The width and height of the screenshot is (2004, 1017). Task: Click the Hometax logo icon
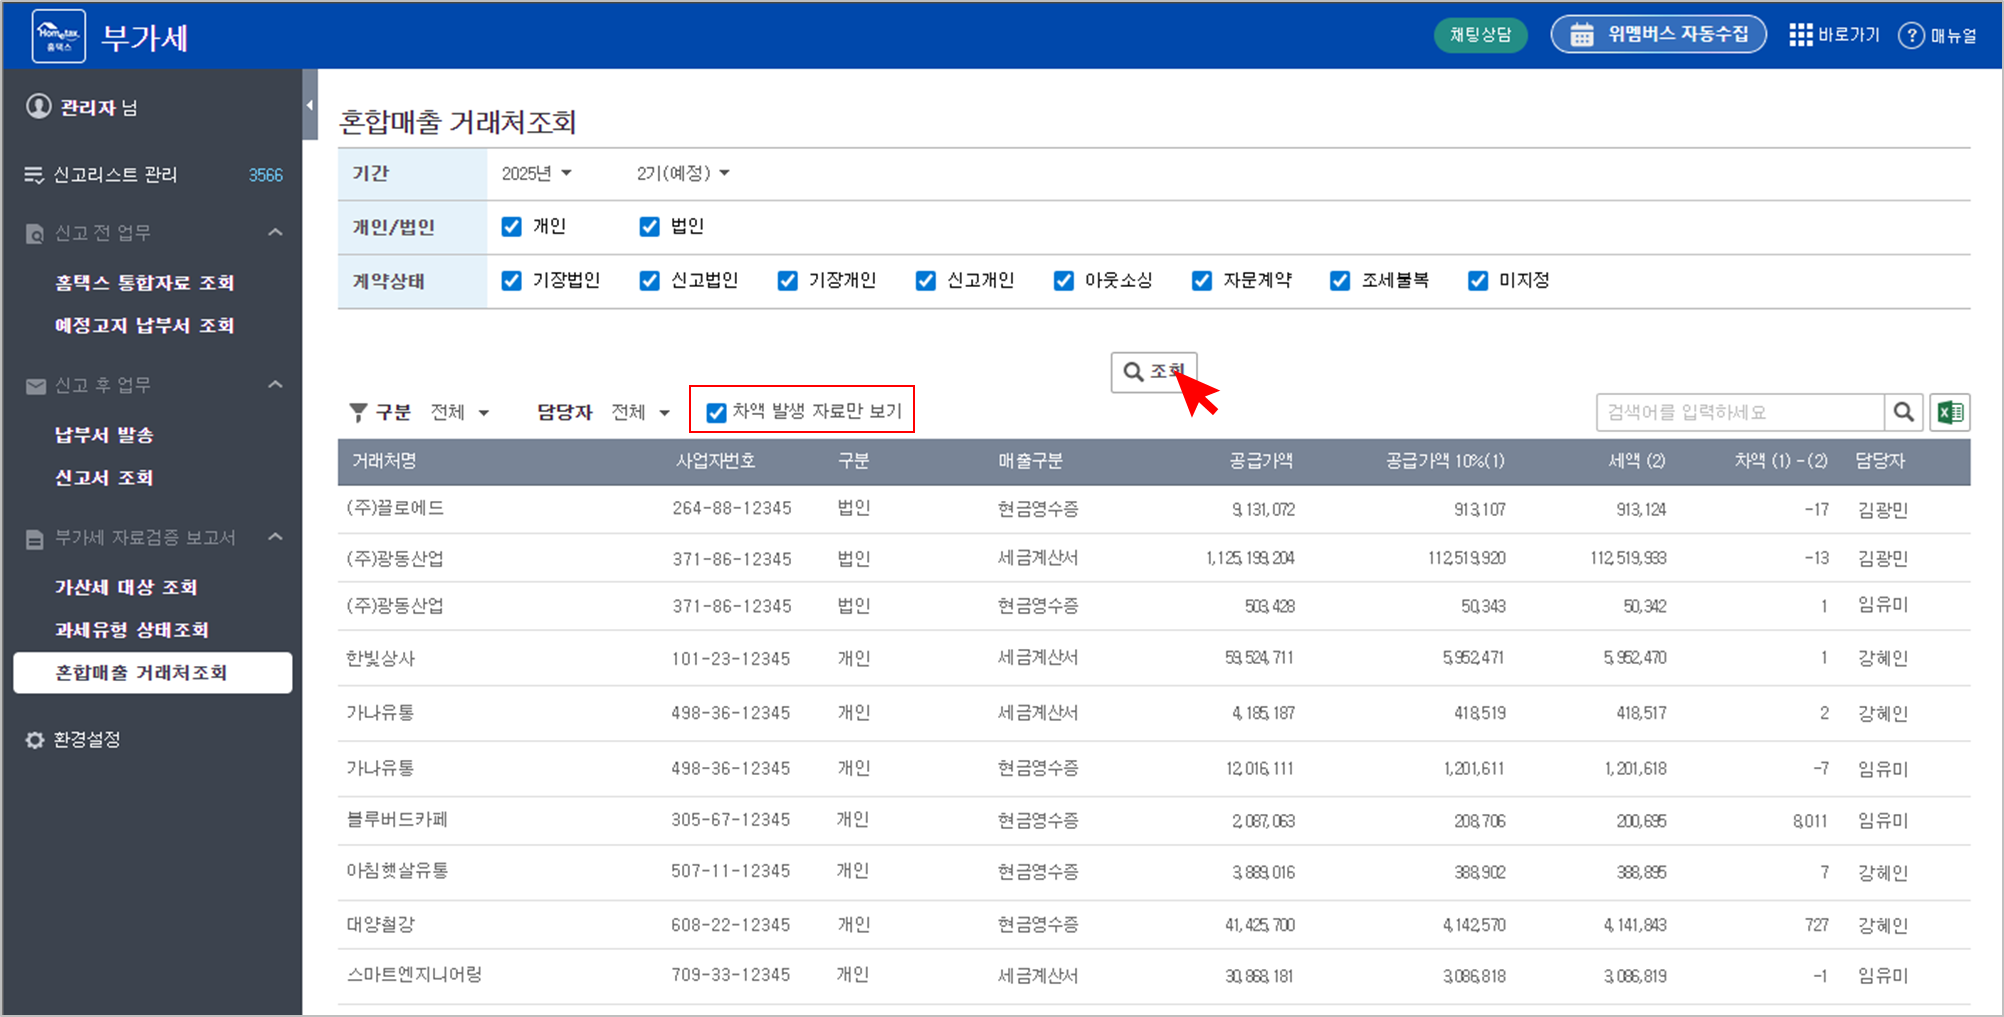coord(59,36)
